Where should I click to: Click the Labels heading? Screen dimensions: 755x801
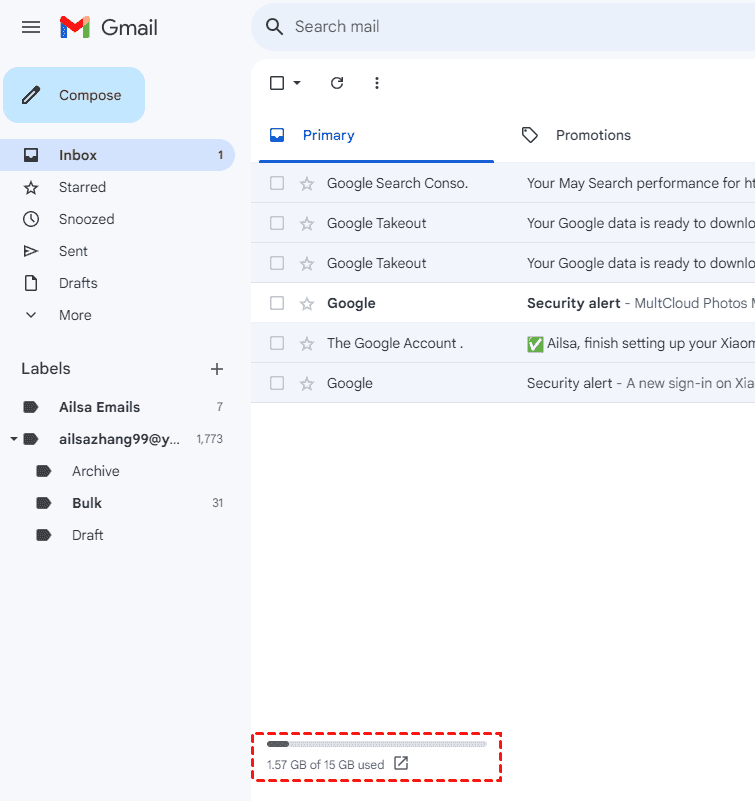coord(46,369)
